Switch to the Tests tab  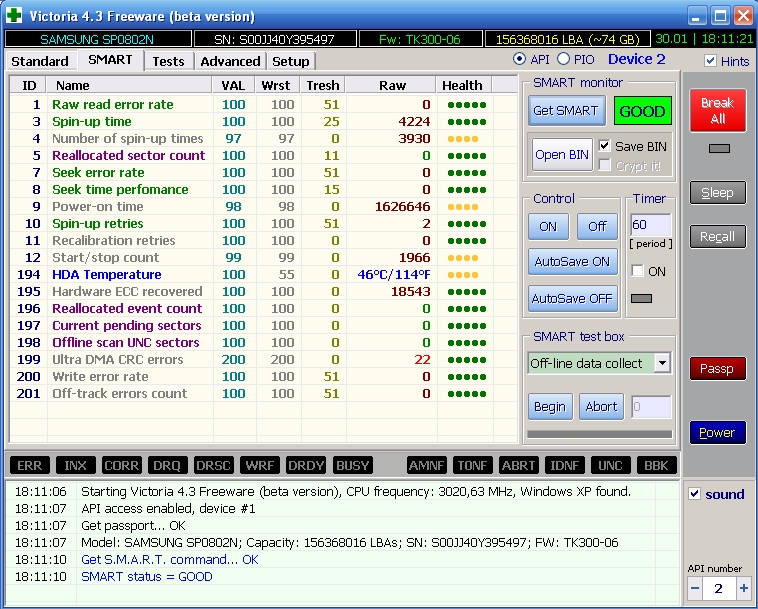[x=168, y=61]
